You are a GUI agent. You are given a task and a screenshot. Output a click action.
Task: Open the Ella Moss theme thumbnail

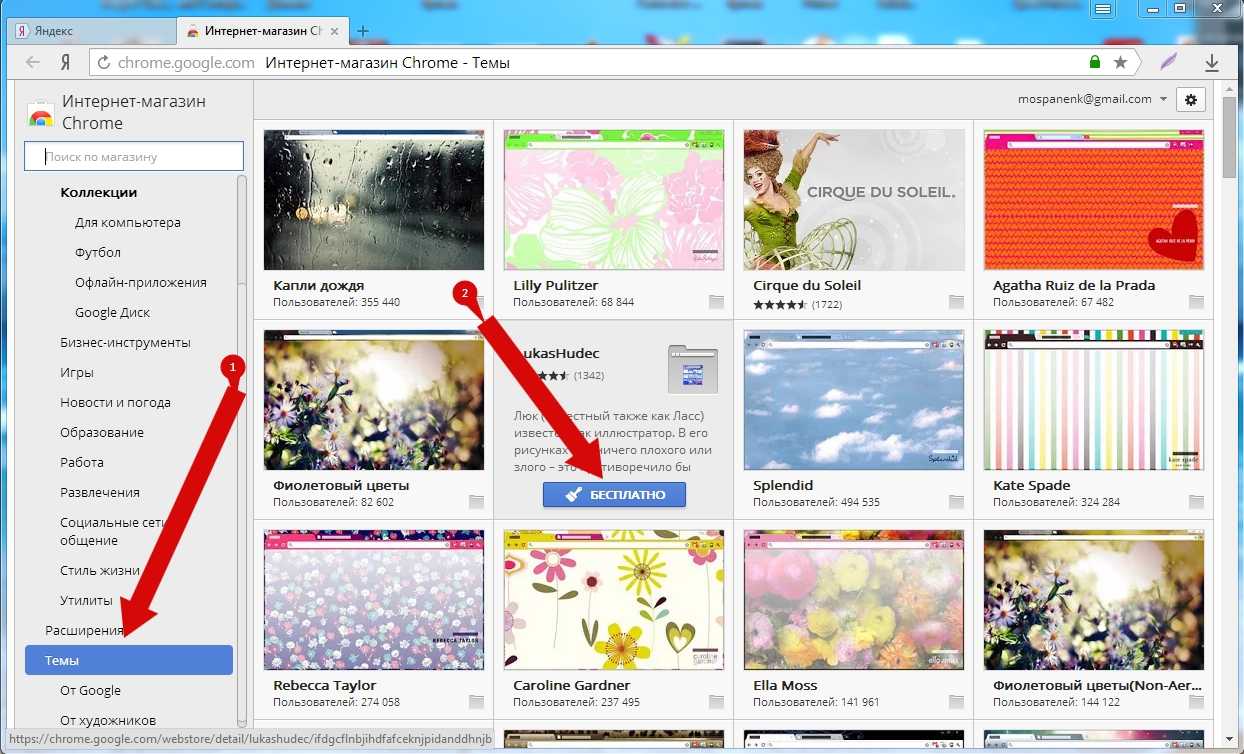854,600
